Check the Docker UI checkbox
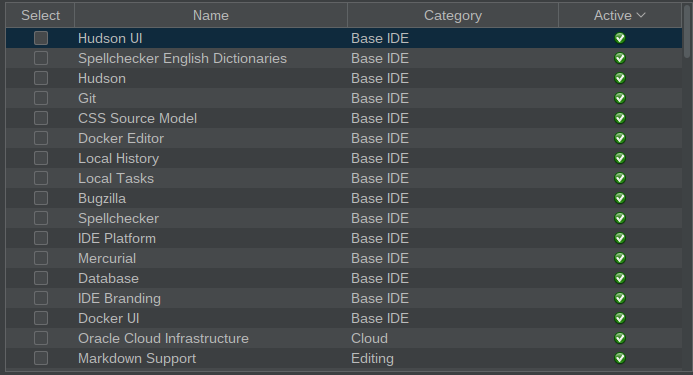 coord(41,318)
